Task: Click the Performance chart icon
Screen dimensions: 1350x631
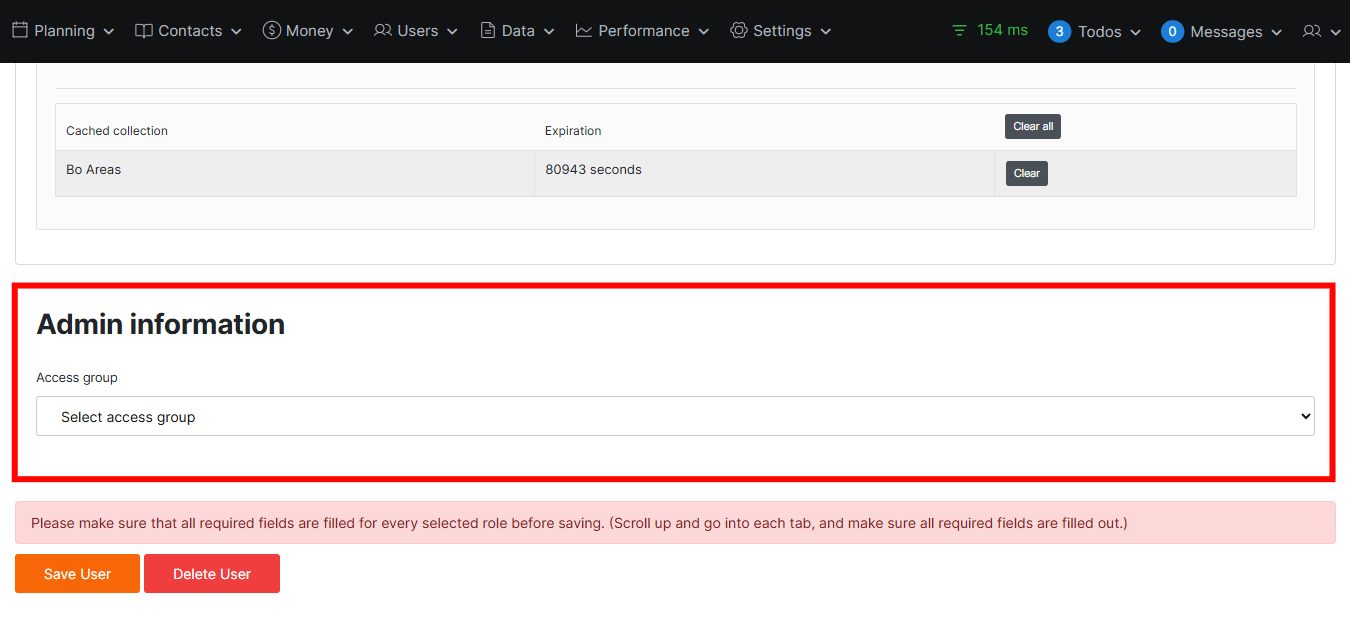Action: (x=584, y=31)
